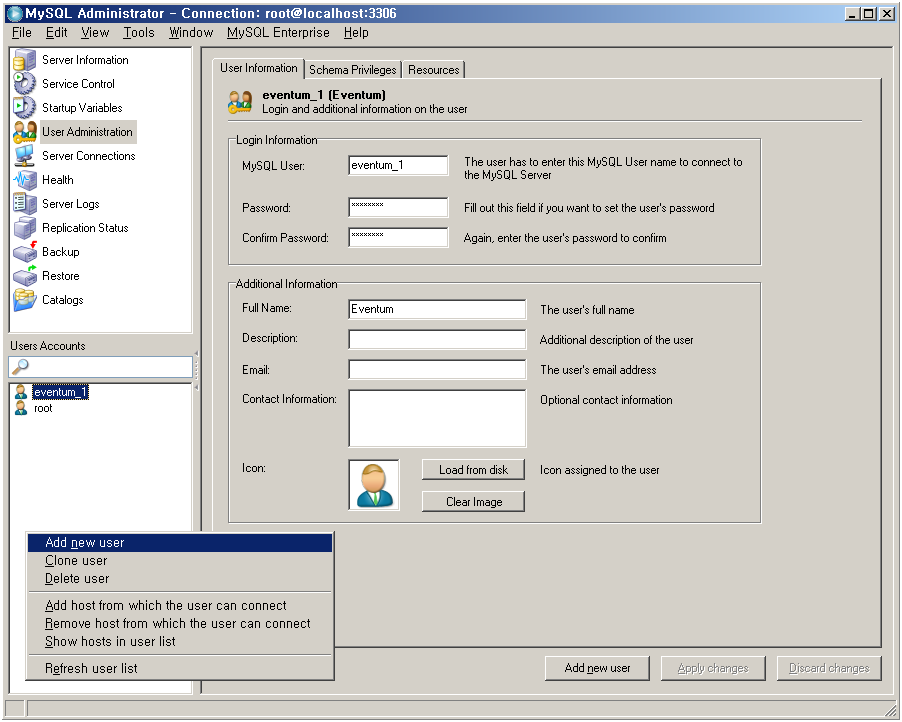Choose Delete user in context menu
Screen dimensions: 902x722
(180, 579)
